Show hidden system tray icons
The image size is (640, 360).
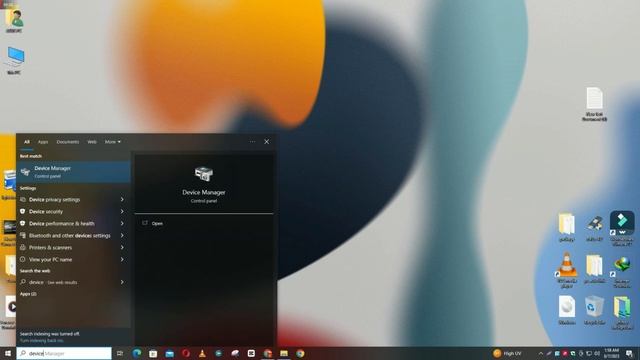[x=541, y=353]
